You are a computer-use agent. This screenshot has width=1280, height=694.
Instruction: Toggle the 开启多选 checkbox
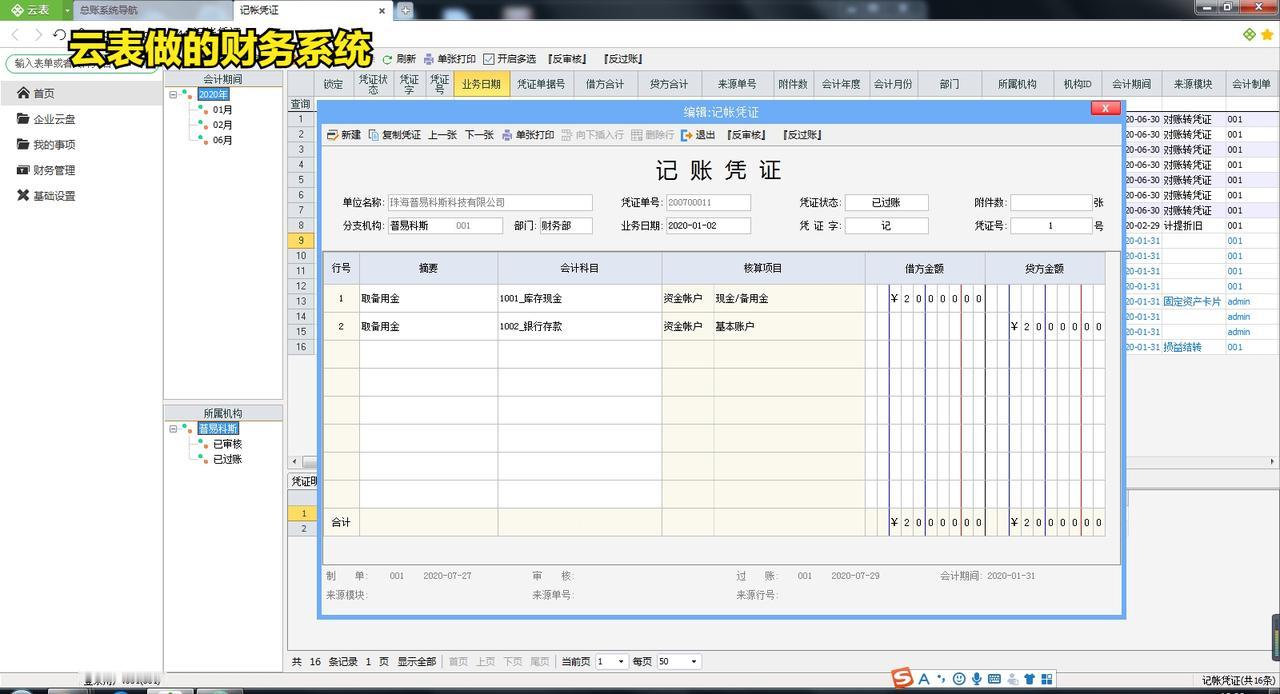pos(489,59)
